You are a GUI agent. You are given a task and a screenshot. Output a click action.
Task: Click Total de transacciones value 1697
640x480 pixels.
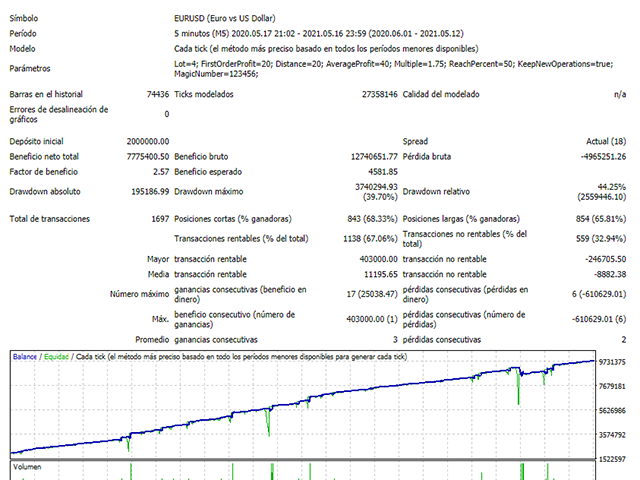pyautogui.click(x=160, y=219)
